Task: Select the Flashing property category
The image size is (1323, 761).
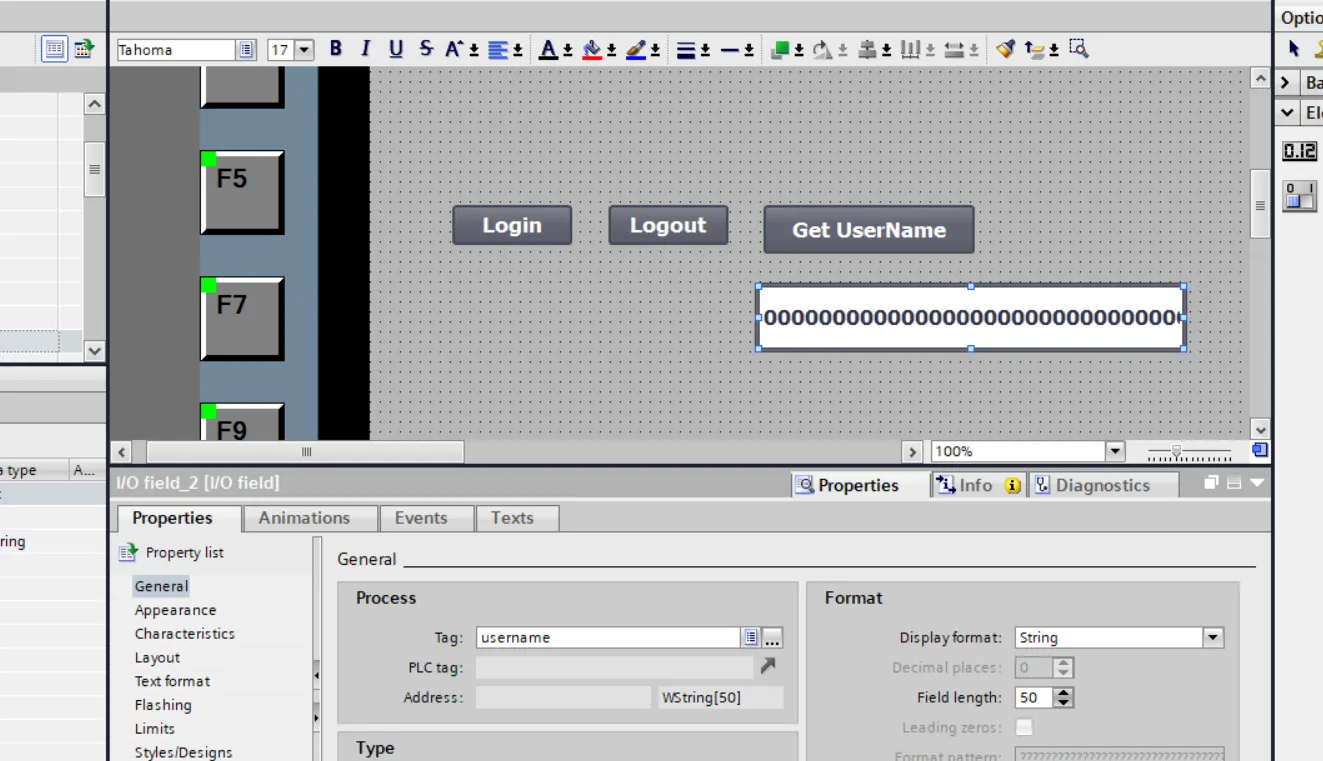Action: pyautogui.click(x=163, y=705)
